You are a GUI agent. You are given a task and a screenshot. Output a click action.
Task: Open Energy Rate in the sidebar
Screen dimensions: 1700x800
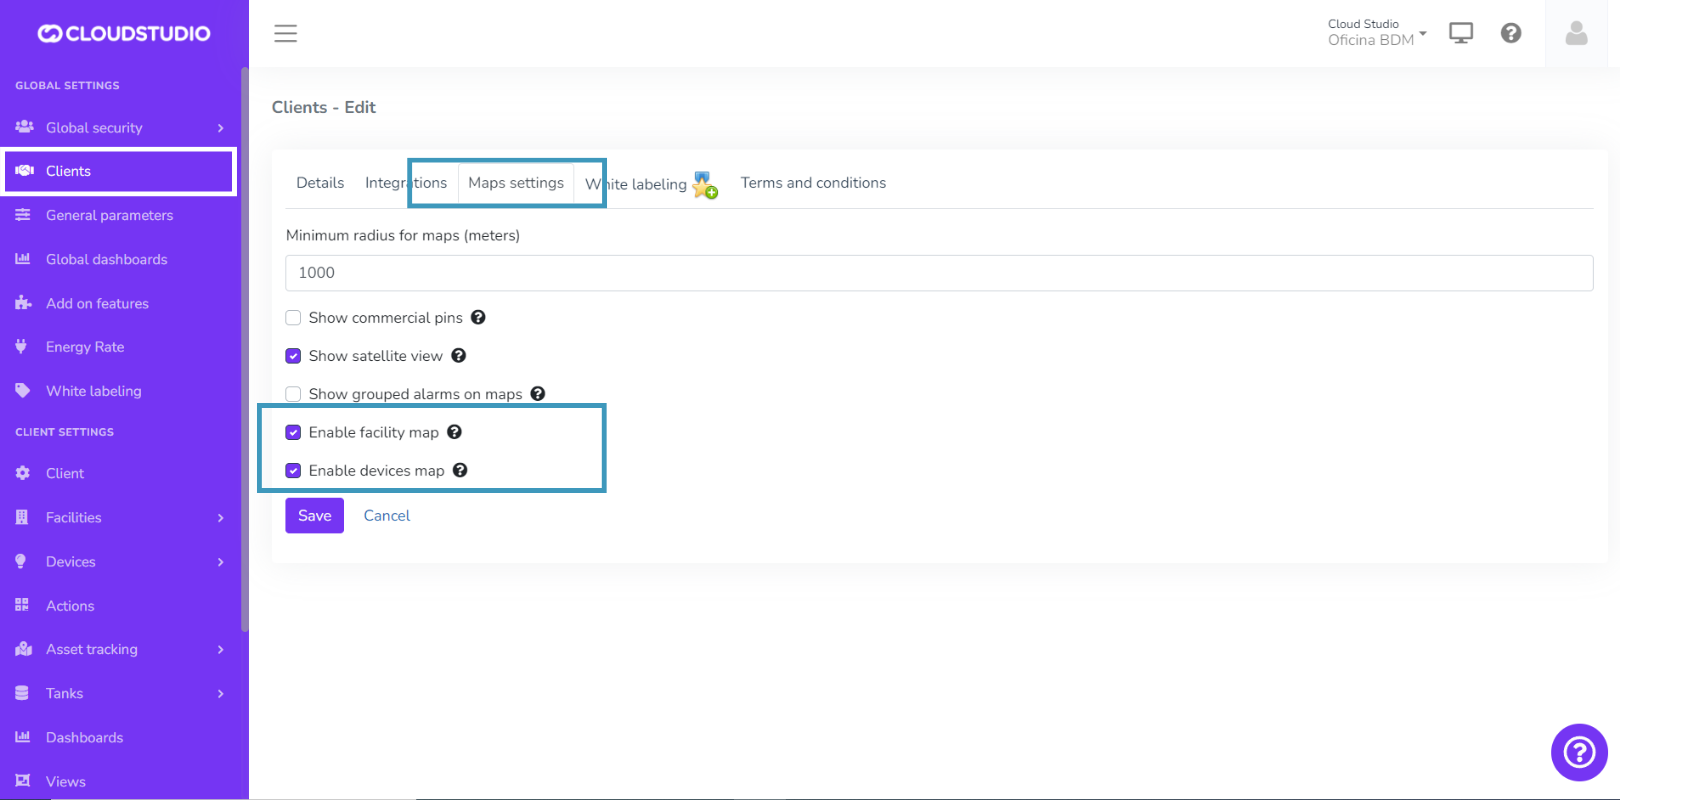point(85,347)
